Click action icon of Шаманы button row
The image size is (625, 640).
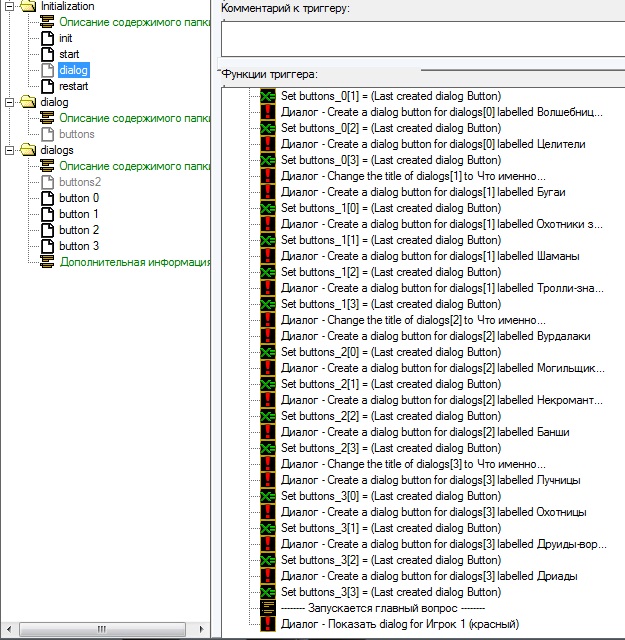tap(268, 256)
